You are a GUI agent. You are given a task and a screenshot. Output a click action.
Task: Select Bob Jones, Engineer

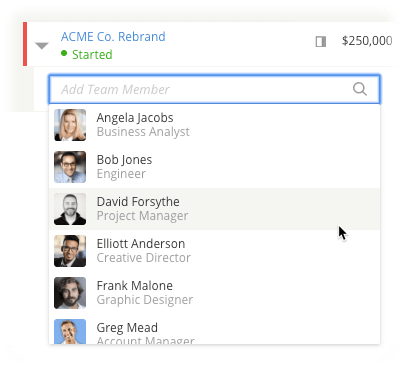click(214, 167)
